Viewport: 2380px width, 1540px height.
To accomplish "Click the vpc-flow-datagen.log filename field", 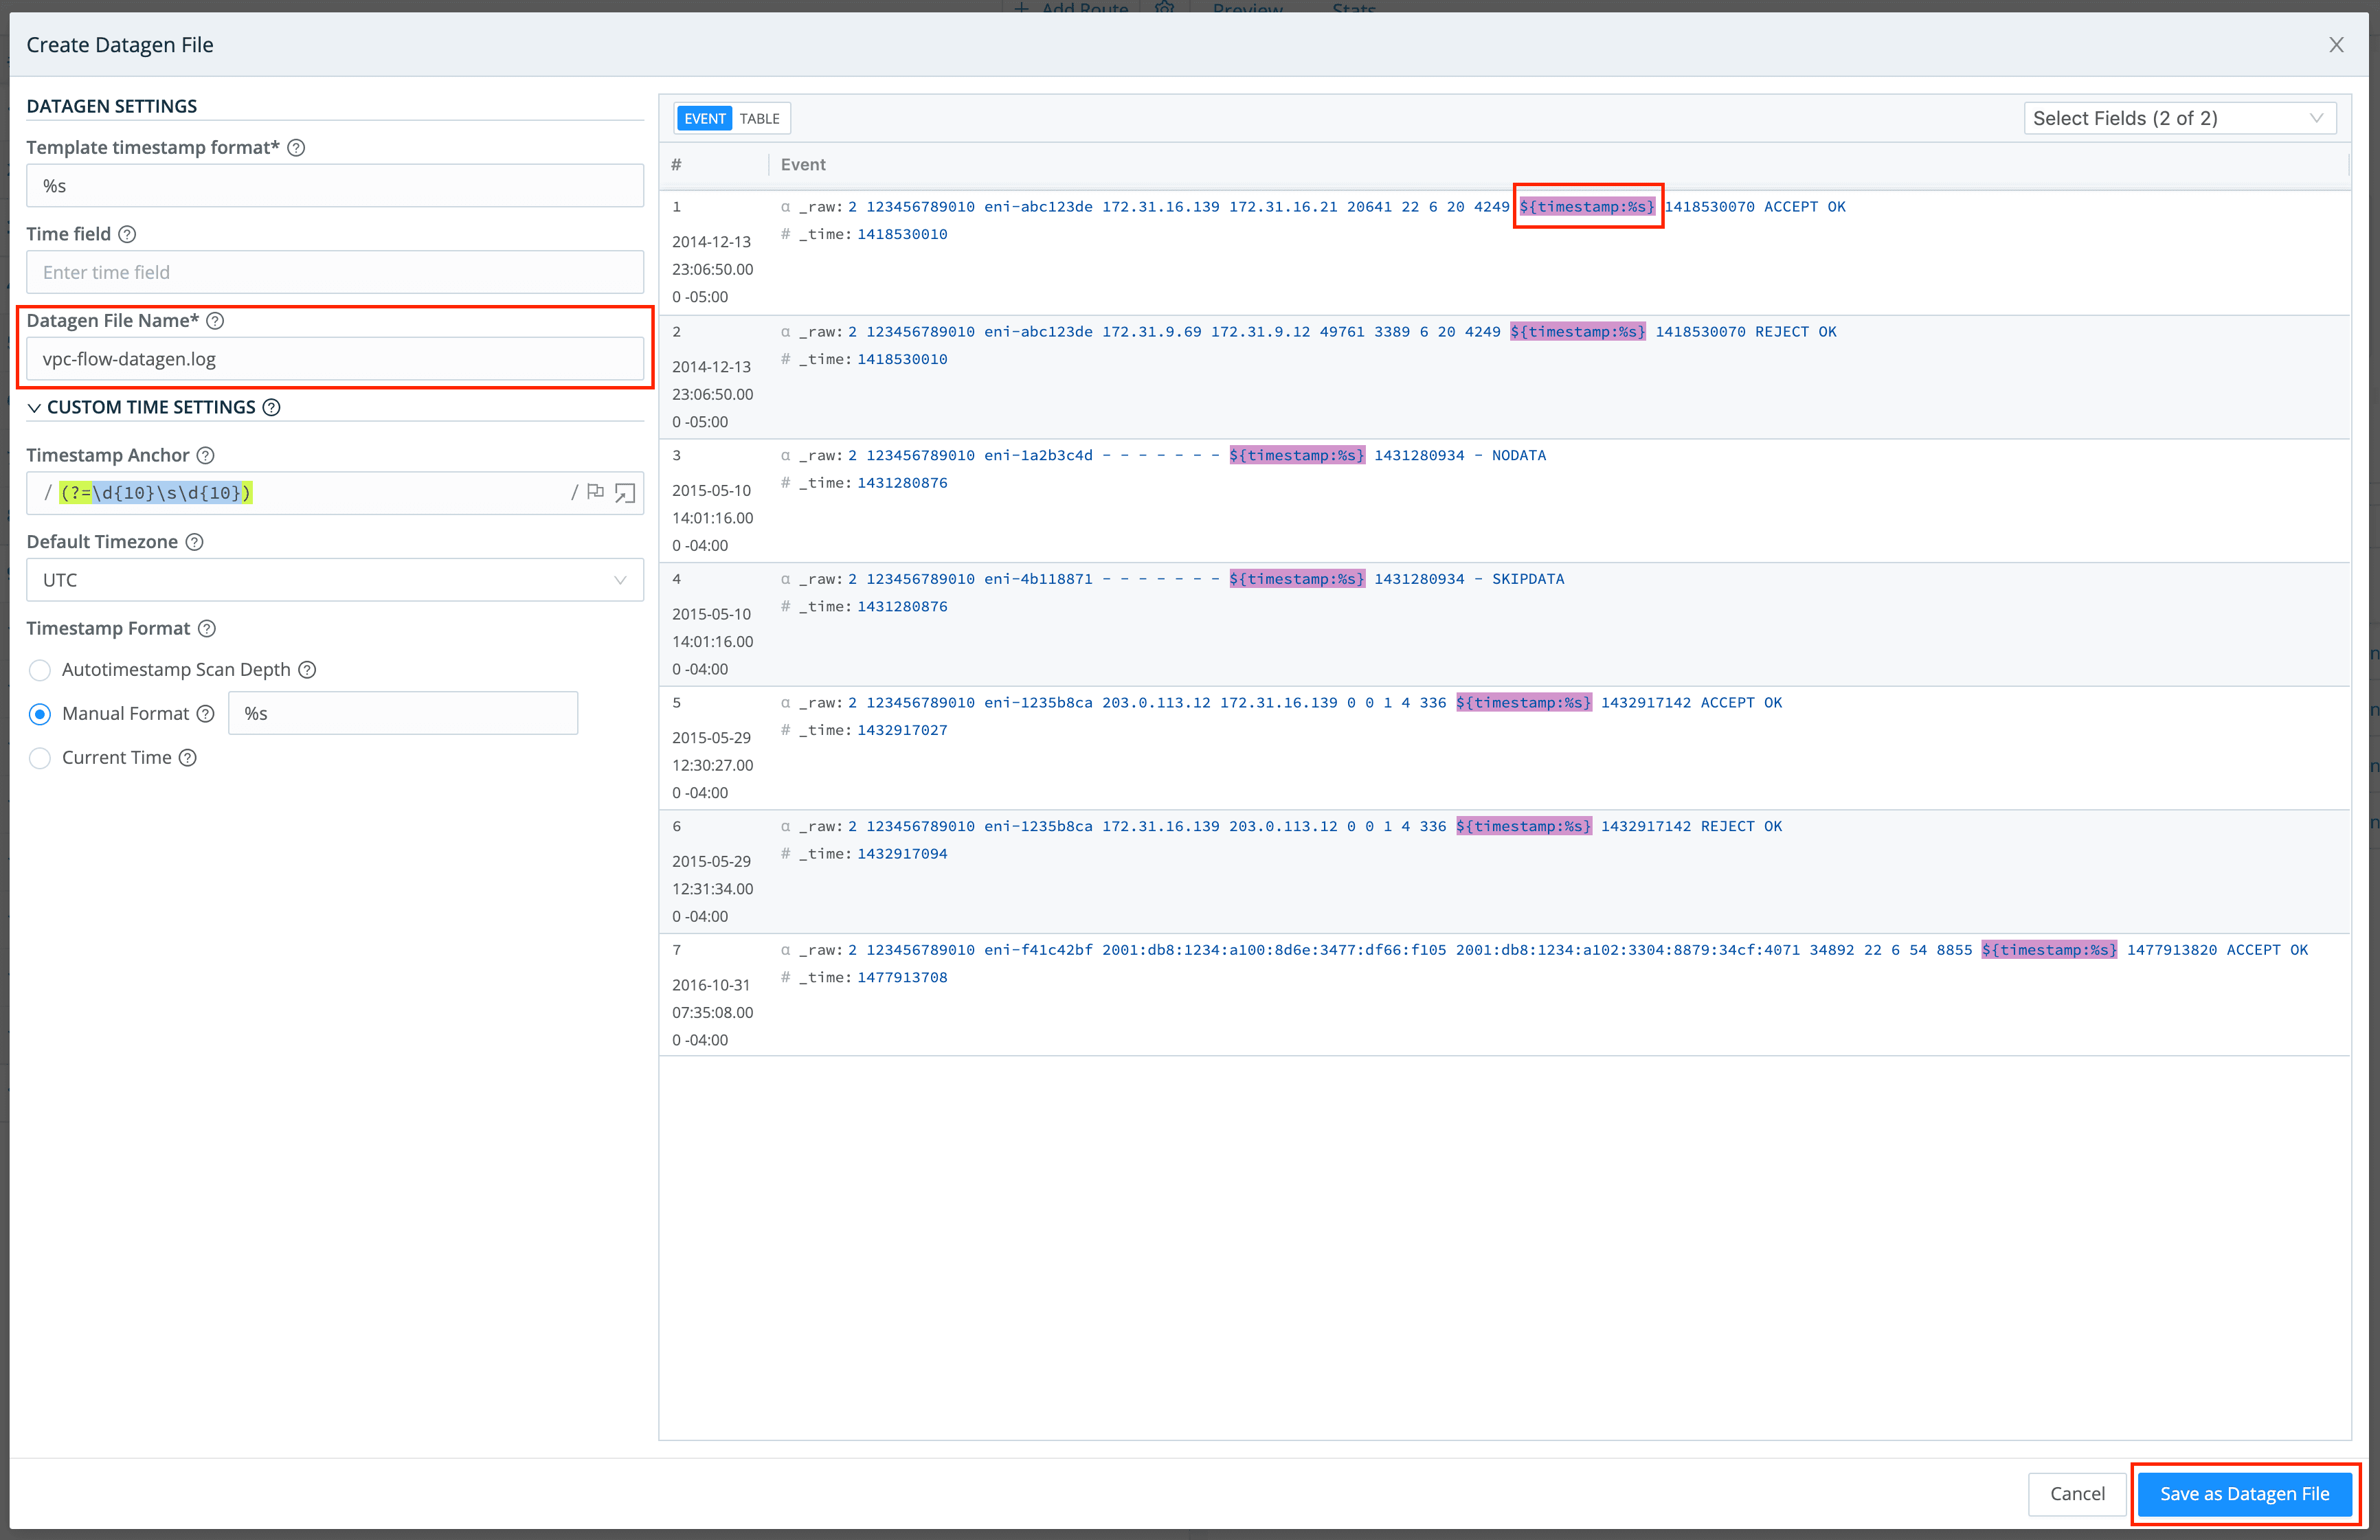I will (335, 358).
